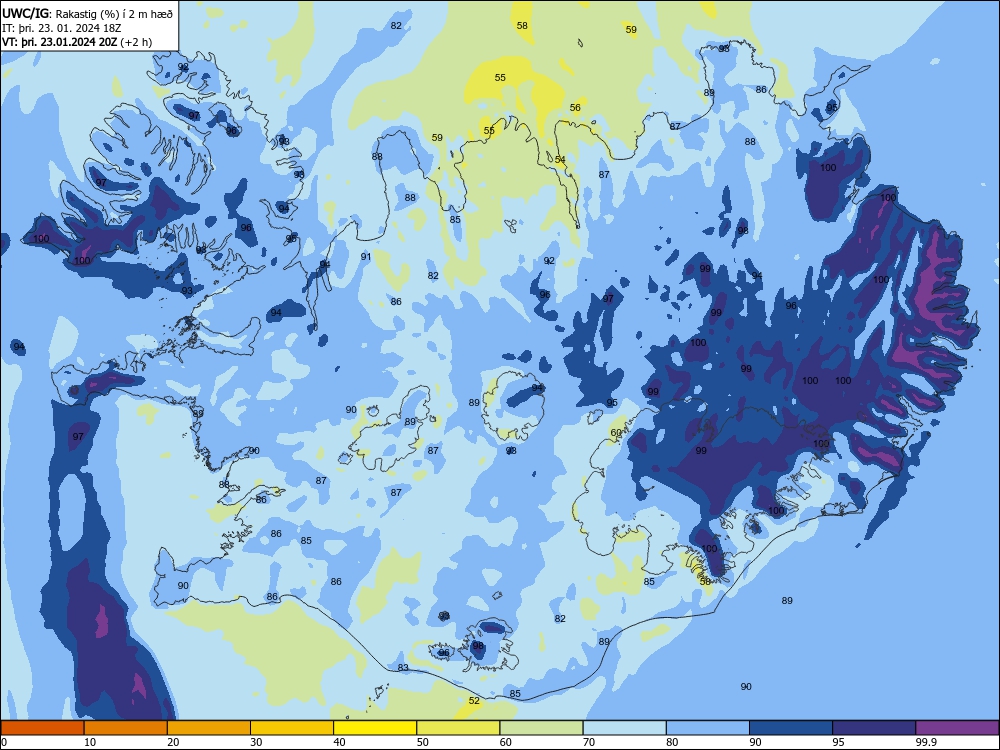Pick the dark blue 90–95 legend swatch
The height and width of the screenshot is (750, 1000).
[791, 728]
